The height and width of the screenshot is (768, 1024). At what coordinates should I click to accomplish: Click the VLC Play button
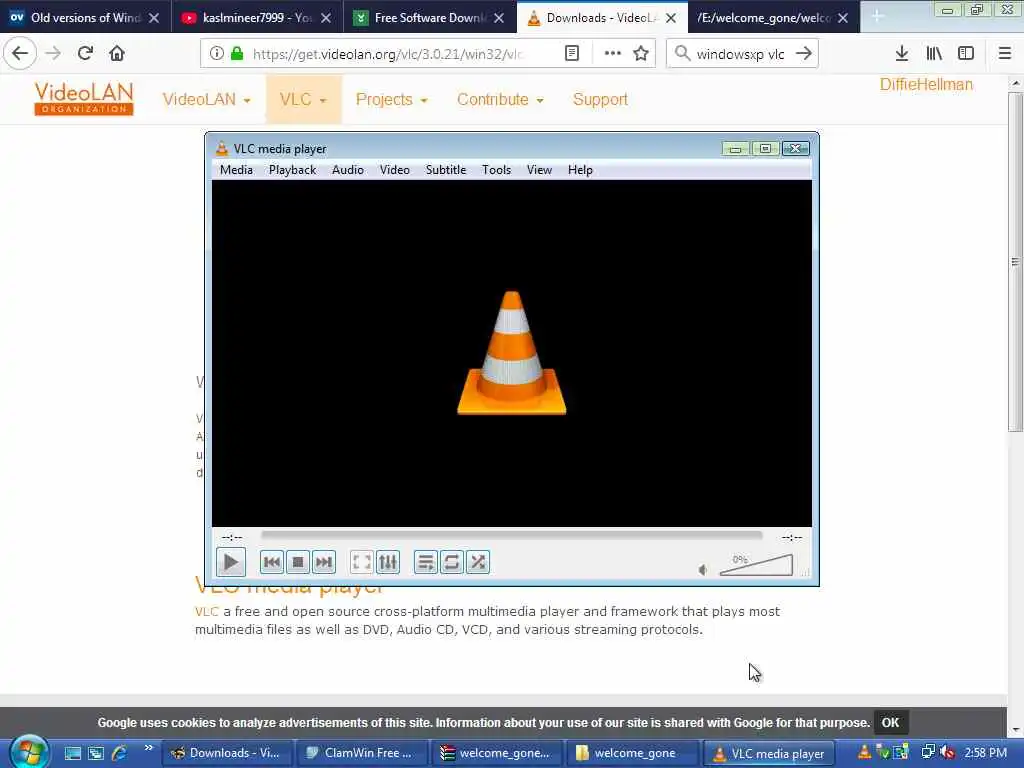point(231,562)
